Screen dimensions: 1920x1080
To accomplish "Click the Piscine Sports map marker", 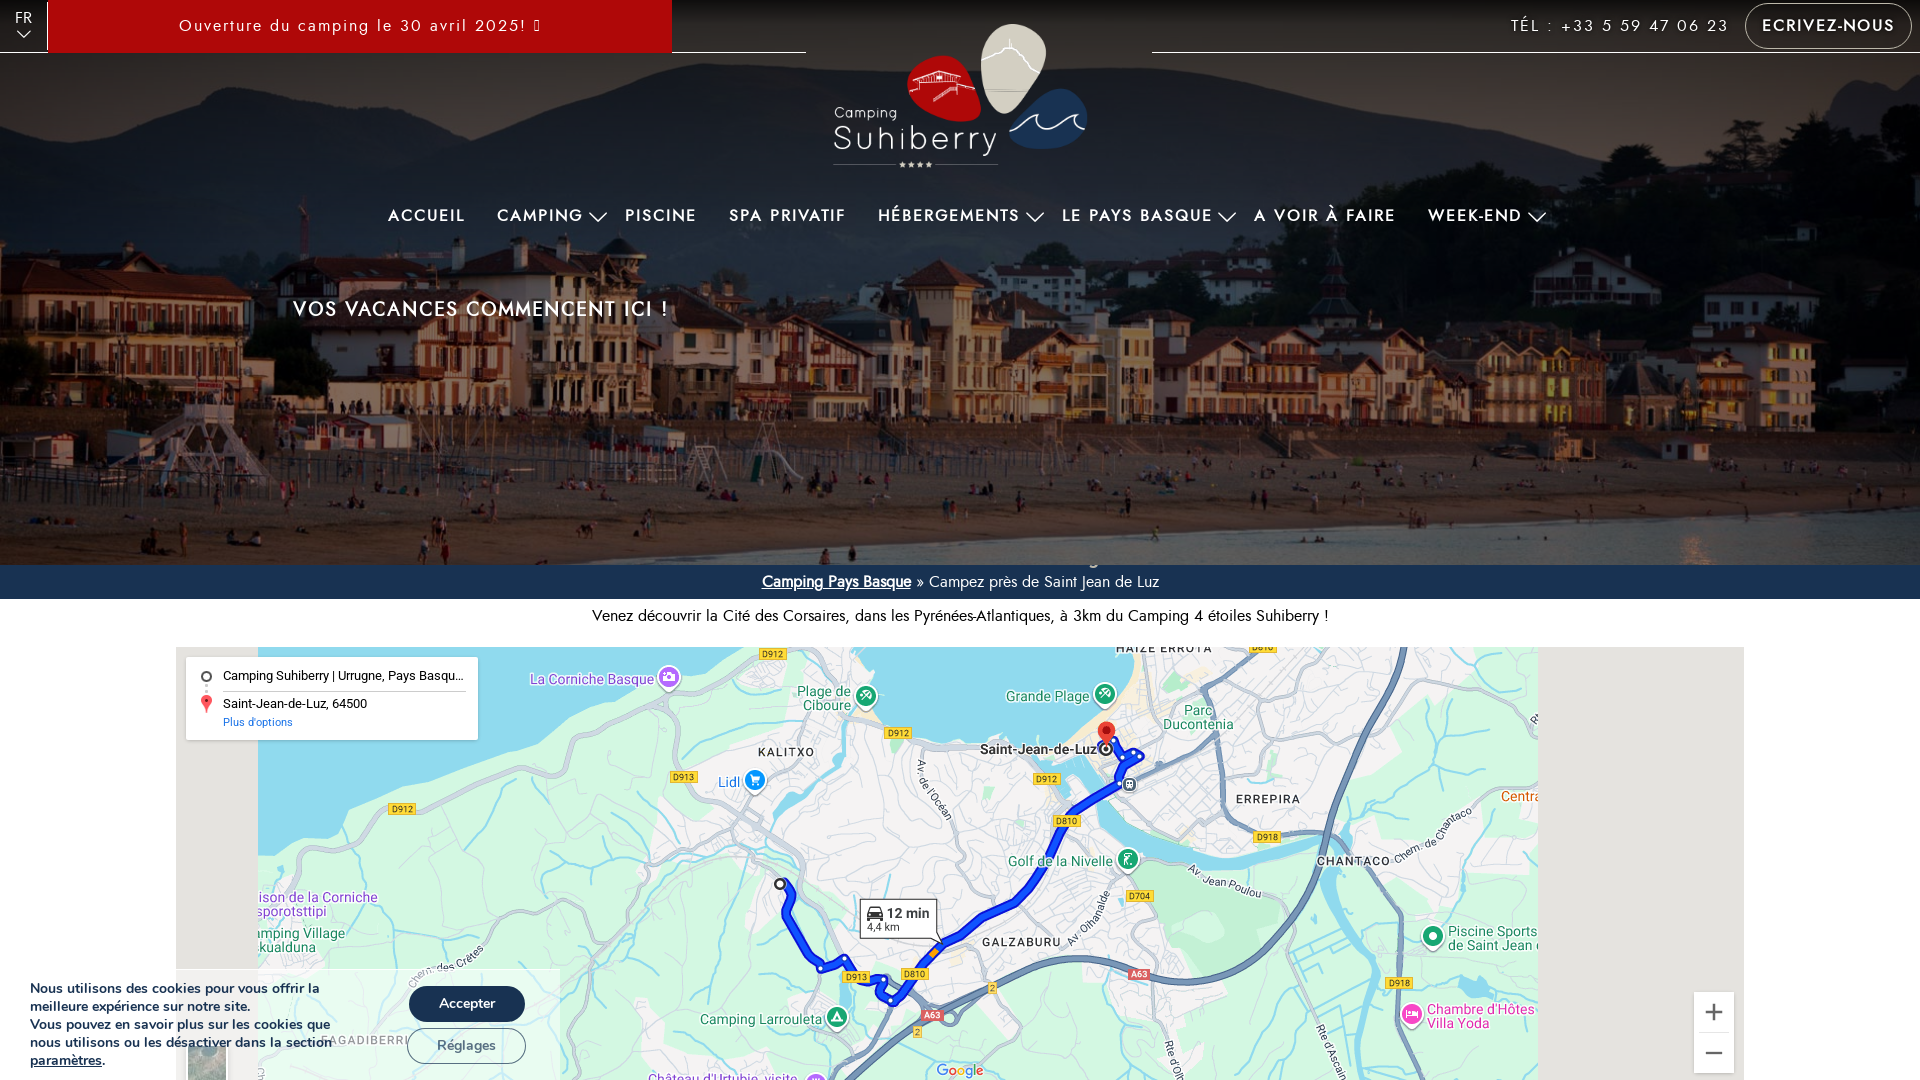I will [1432, 937].
